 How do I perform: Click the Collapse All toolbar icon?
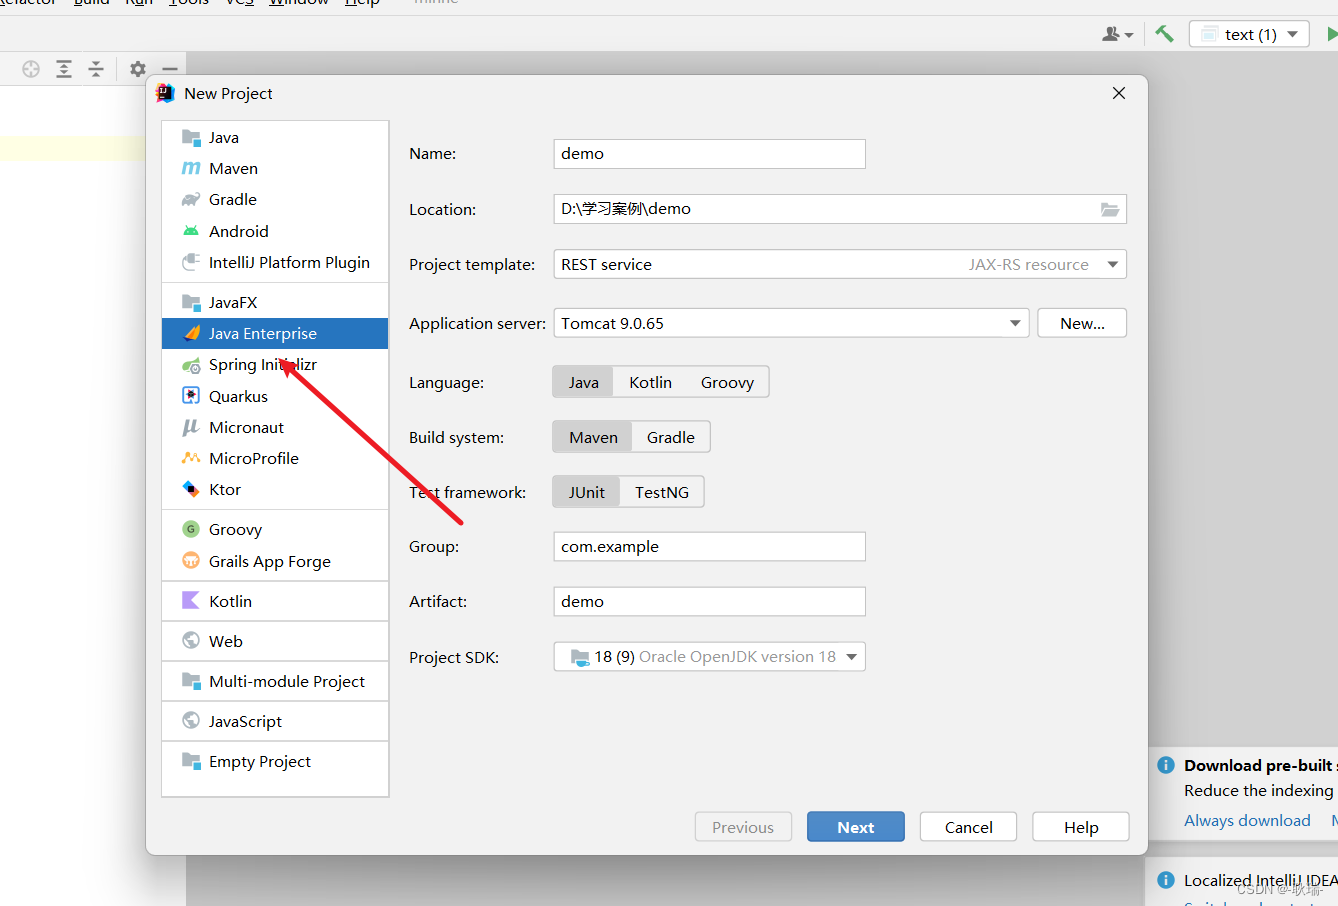[x=96, y=69]
